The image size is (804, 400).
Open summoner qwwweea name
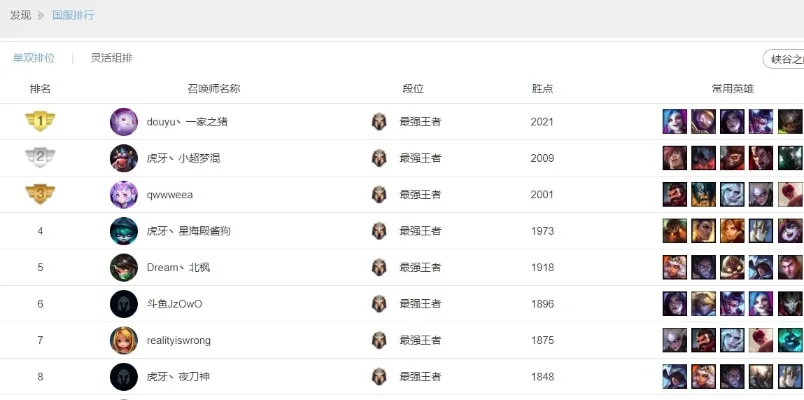tap(170, 195)
